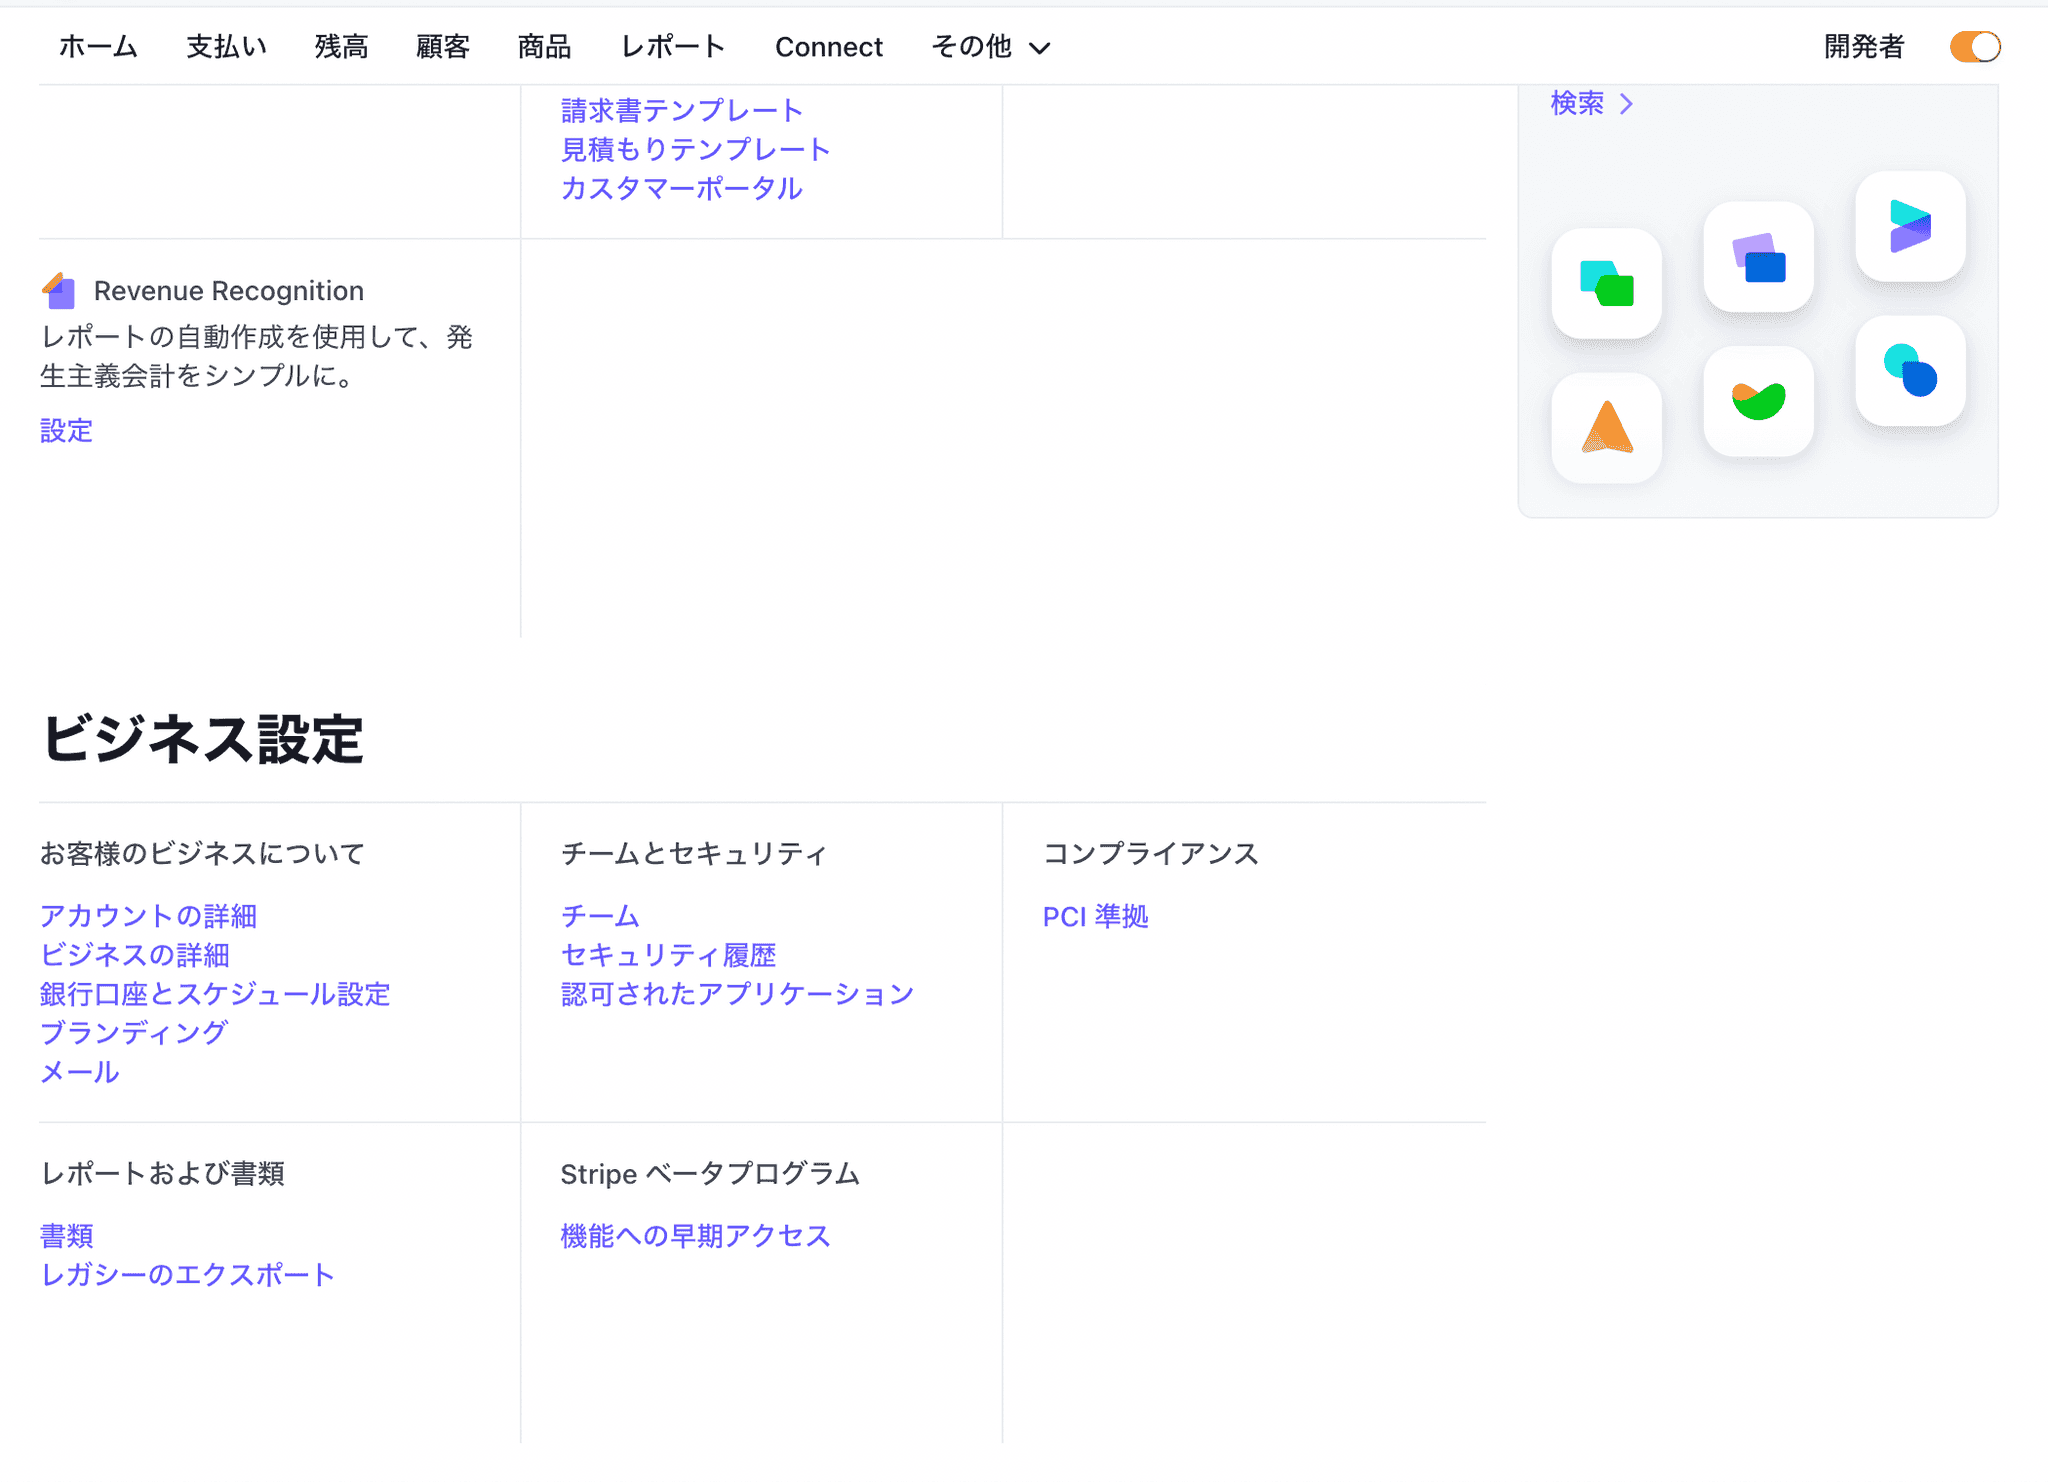Viewport: 2048px width, 1482px height.
Task: Click the orange triangle app icon
Action: click(1606, 428)
